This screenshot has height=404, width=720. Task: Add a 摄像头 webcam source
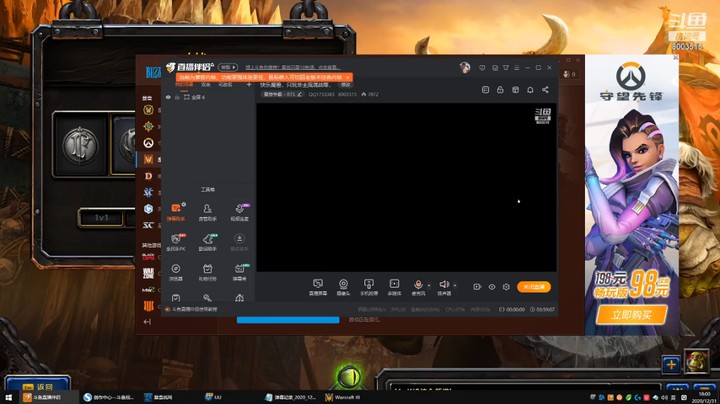point(343,287)
